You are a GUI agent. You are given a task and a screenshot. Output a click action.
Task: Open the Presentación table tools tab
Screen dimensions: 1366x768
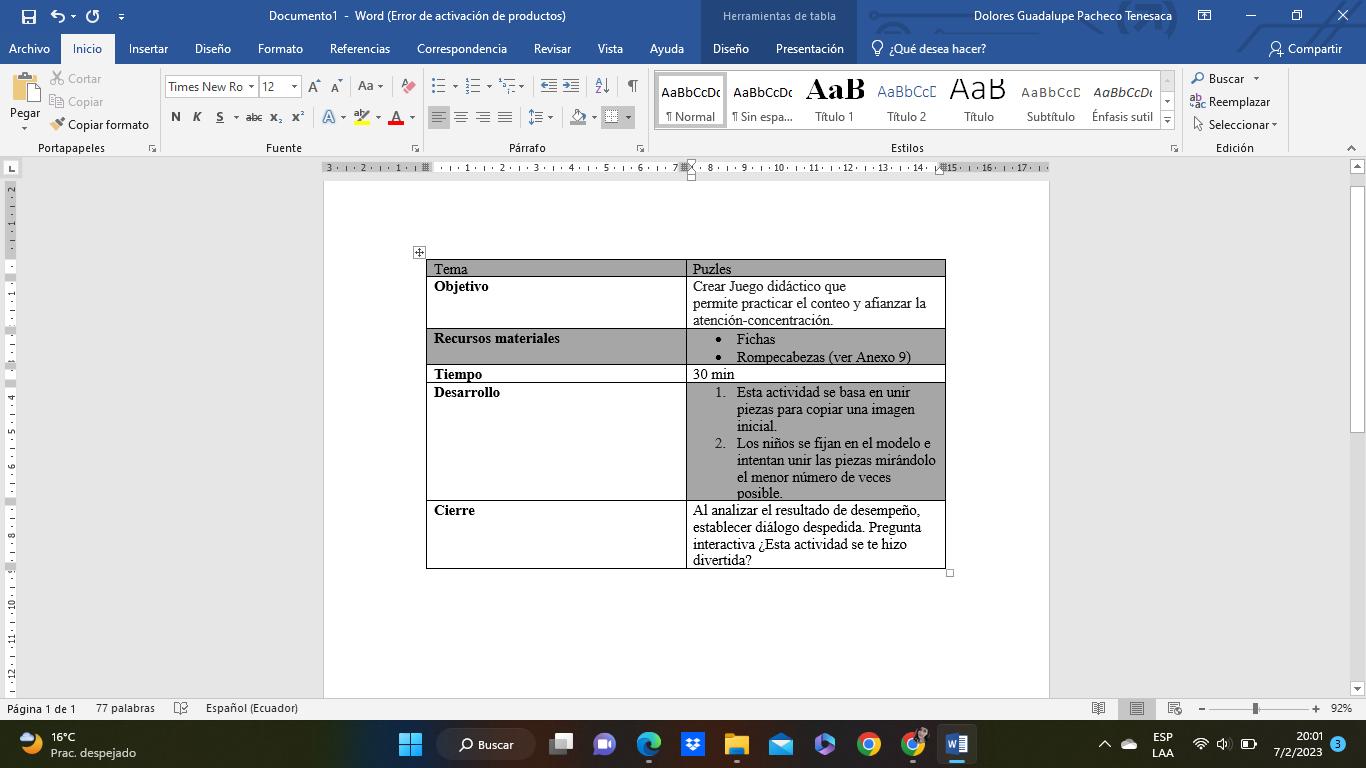coord(810,48)
